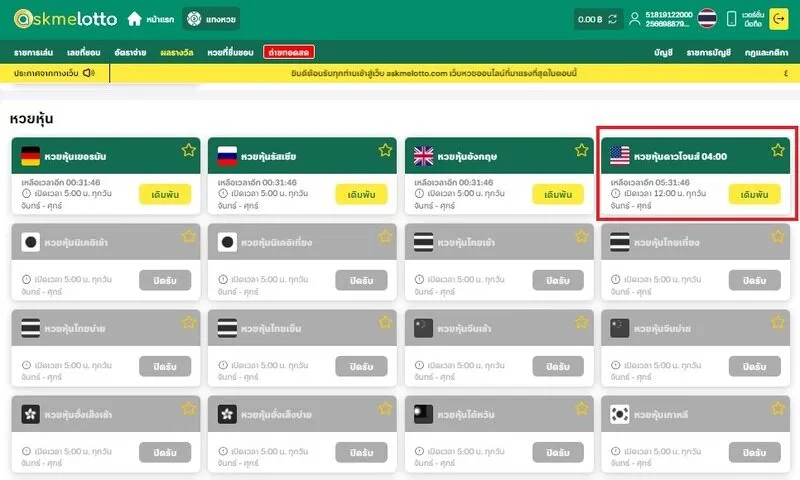The height and width of the screenshot is (480, 800).
Task: Toggle favorite star on English stock lottery
Action: (x=581, y=150)
